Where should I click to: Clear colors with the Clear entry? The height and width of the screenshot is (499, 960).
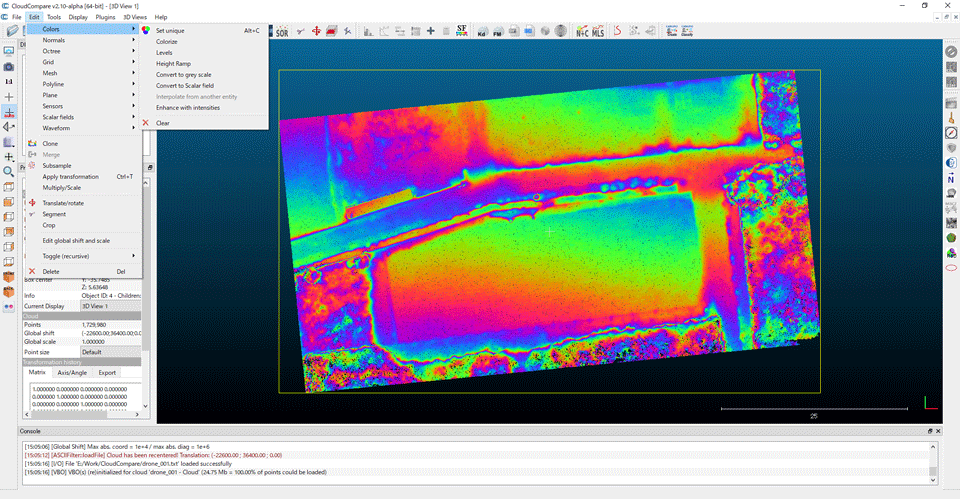click(204, 123)
